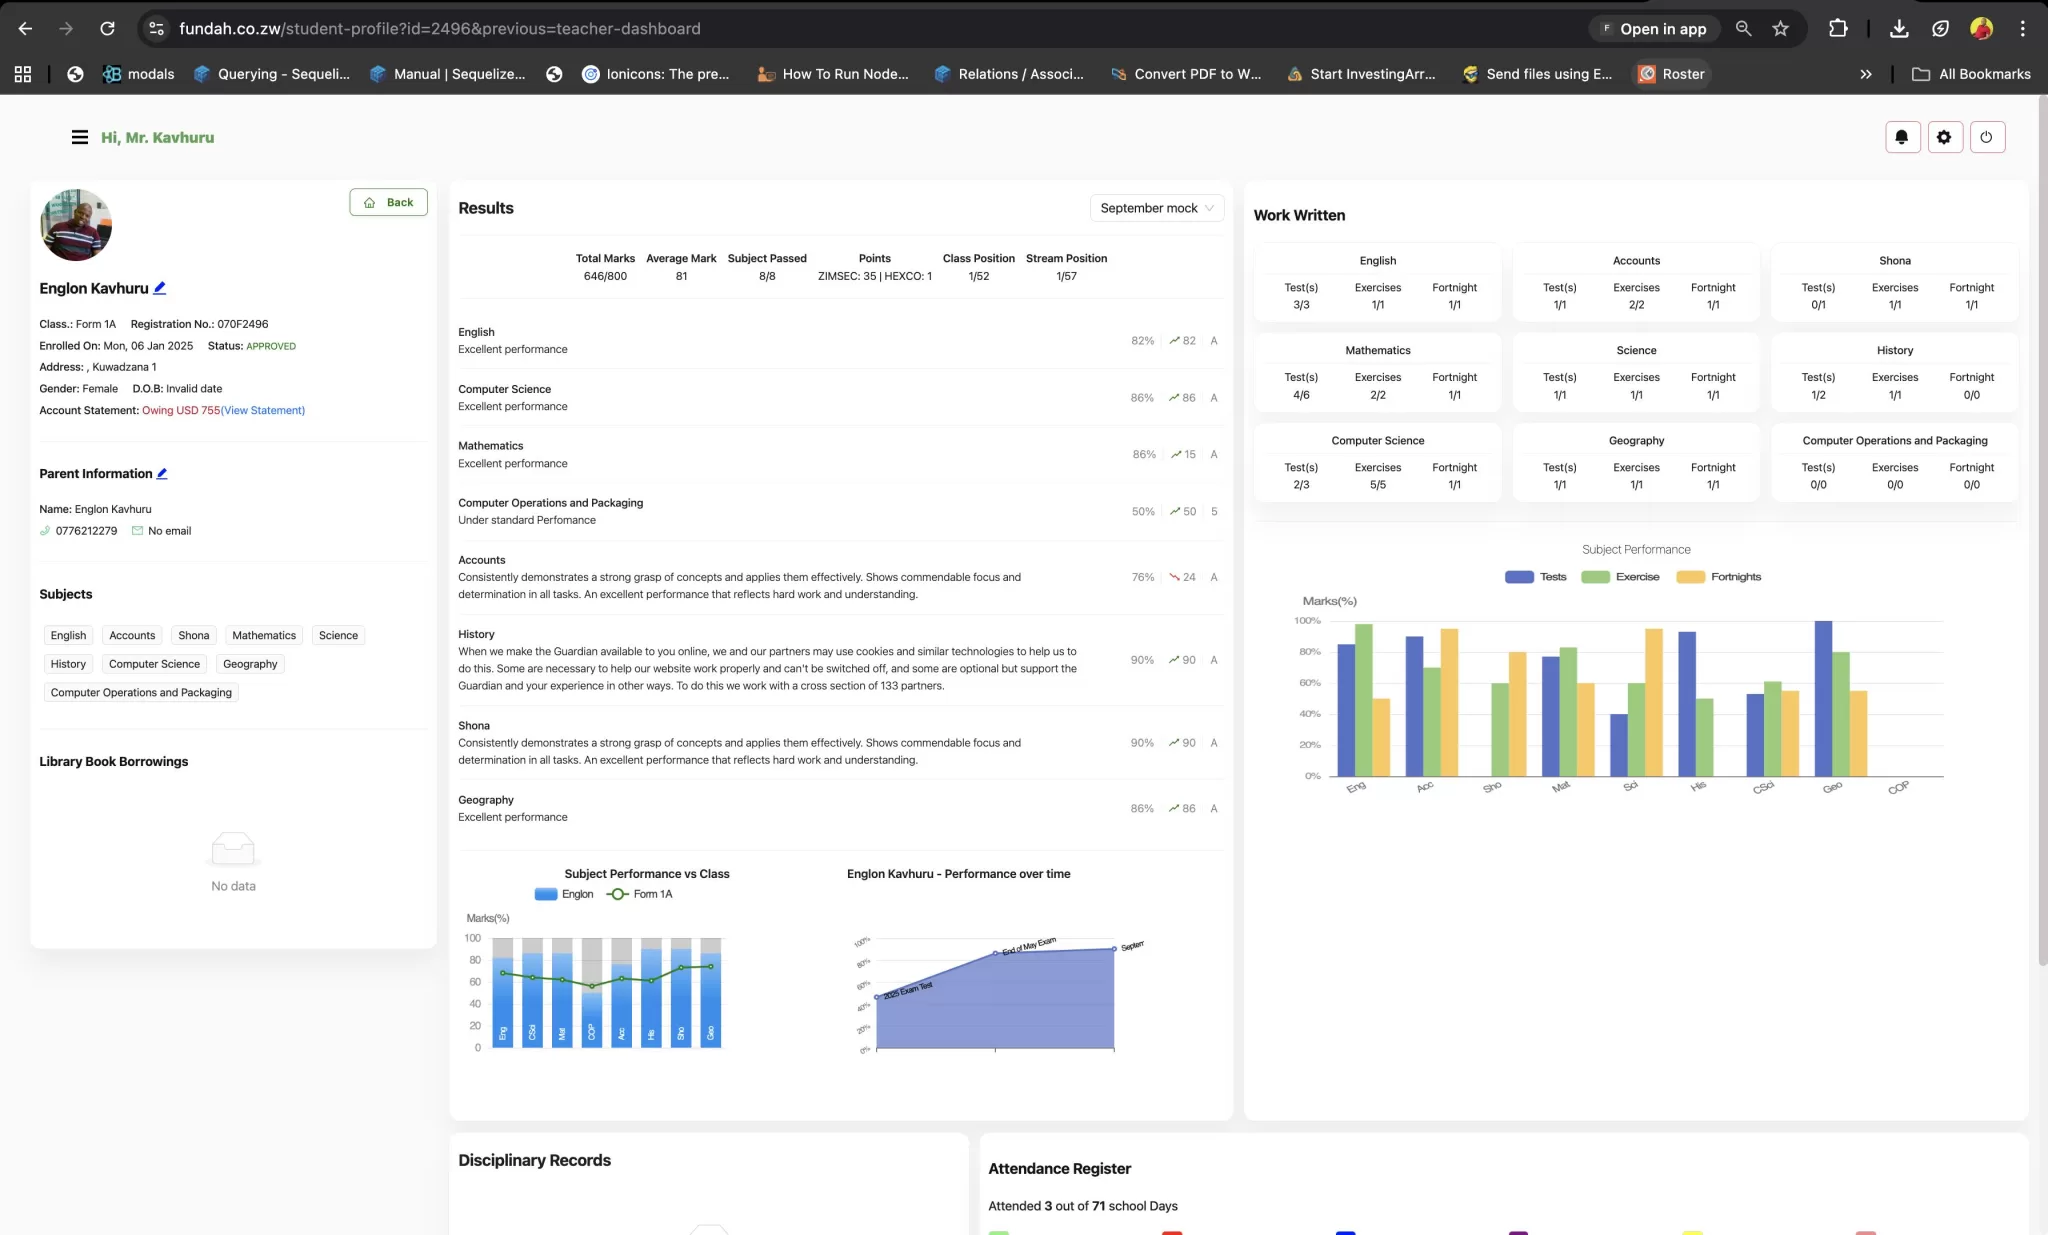Open the View Statement link
This screenshot has width=2048, height=1235.
[x=263, y=411]
